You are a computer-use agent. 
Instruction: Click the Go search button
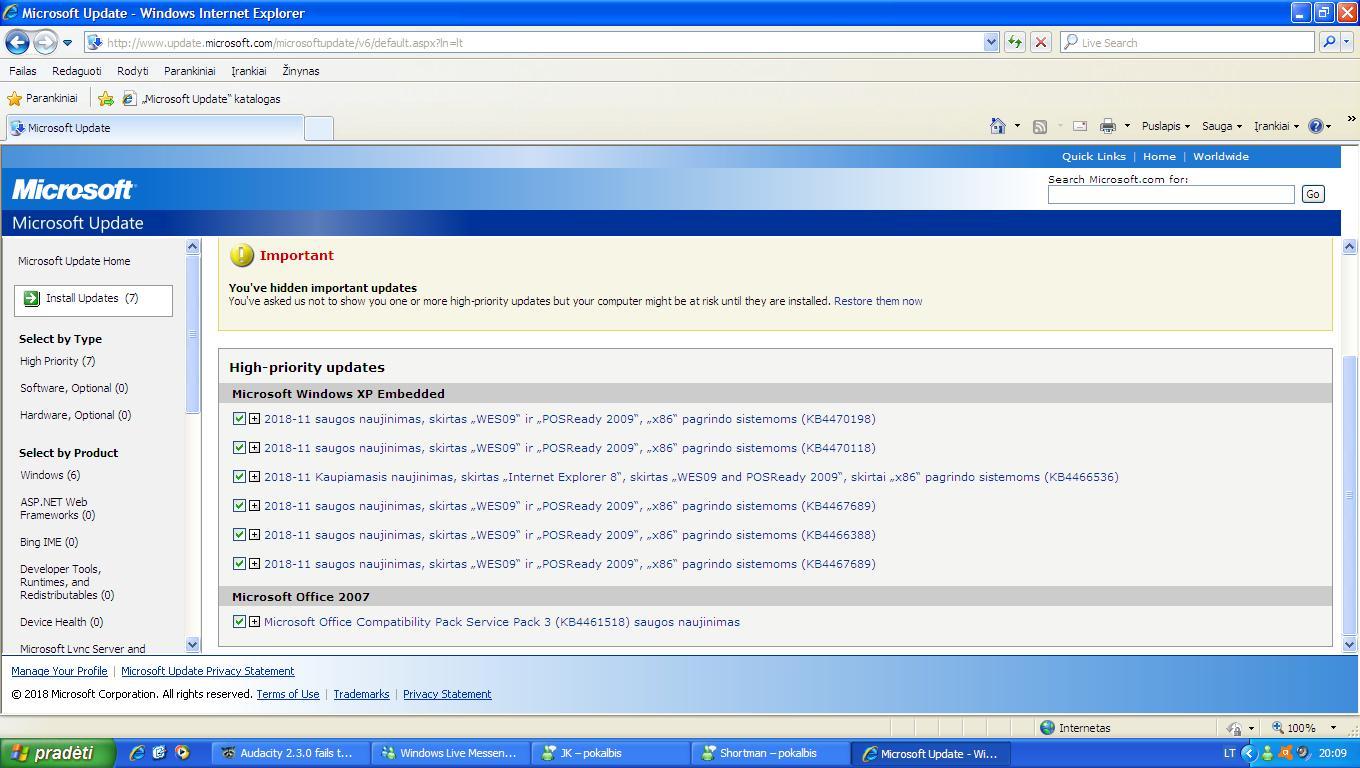1313,194
